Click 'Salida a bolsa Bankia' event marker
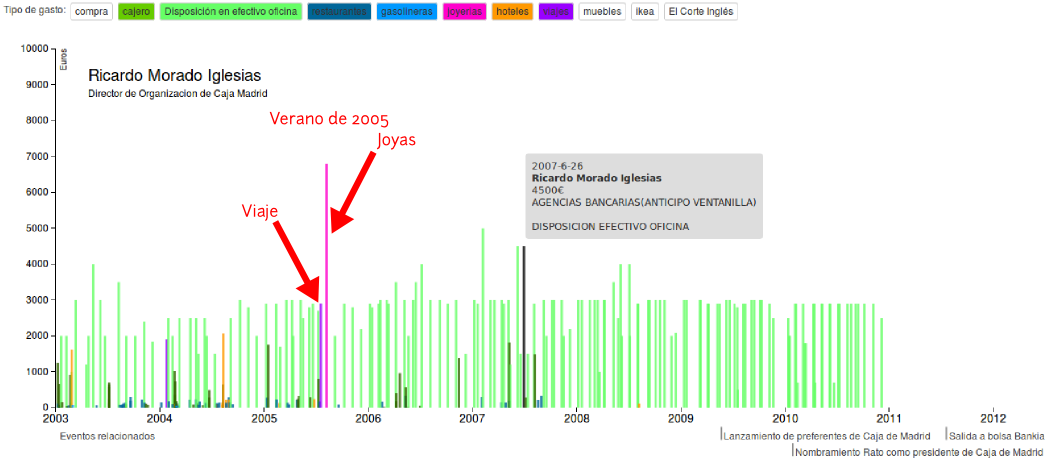The width and height of the screenshot is (1052, 466). pos(996,436)
